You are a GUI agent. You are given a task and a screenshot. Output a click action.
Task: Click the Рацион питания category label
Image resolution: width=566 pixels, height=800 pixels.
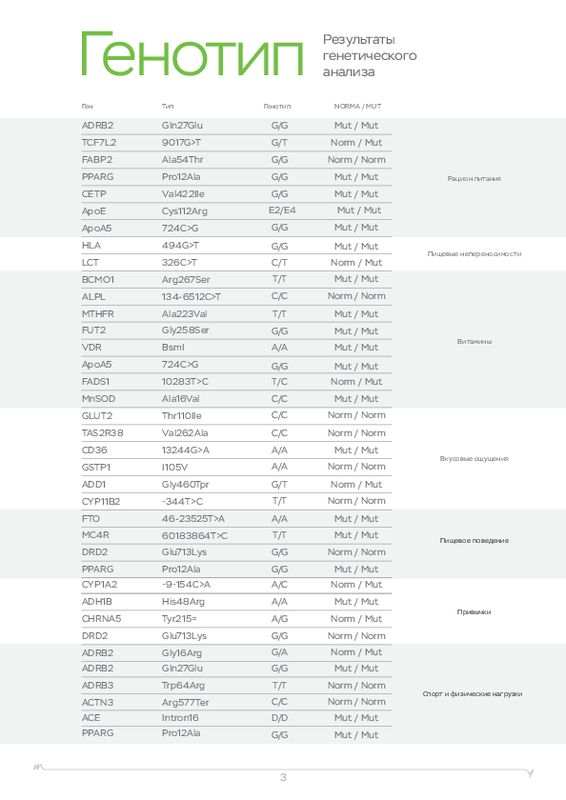474,179
